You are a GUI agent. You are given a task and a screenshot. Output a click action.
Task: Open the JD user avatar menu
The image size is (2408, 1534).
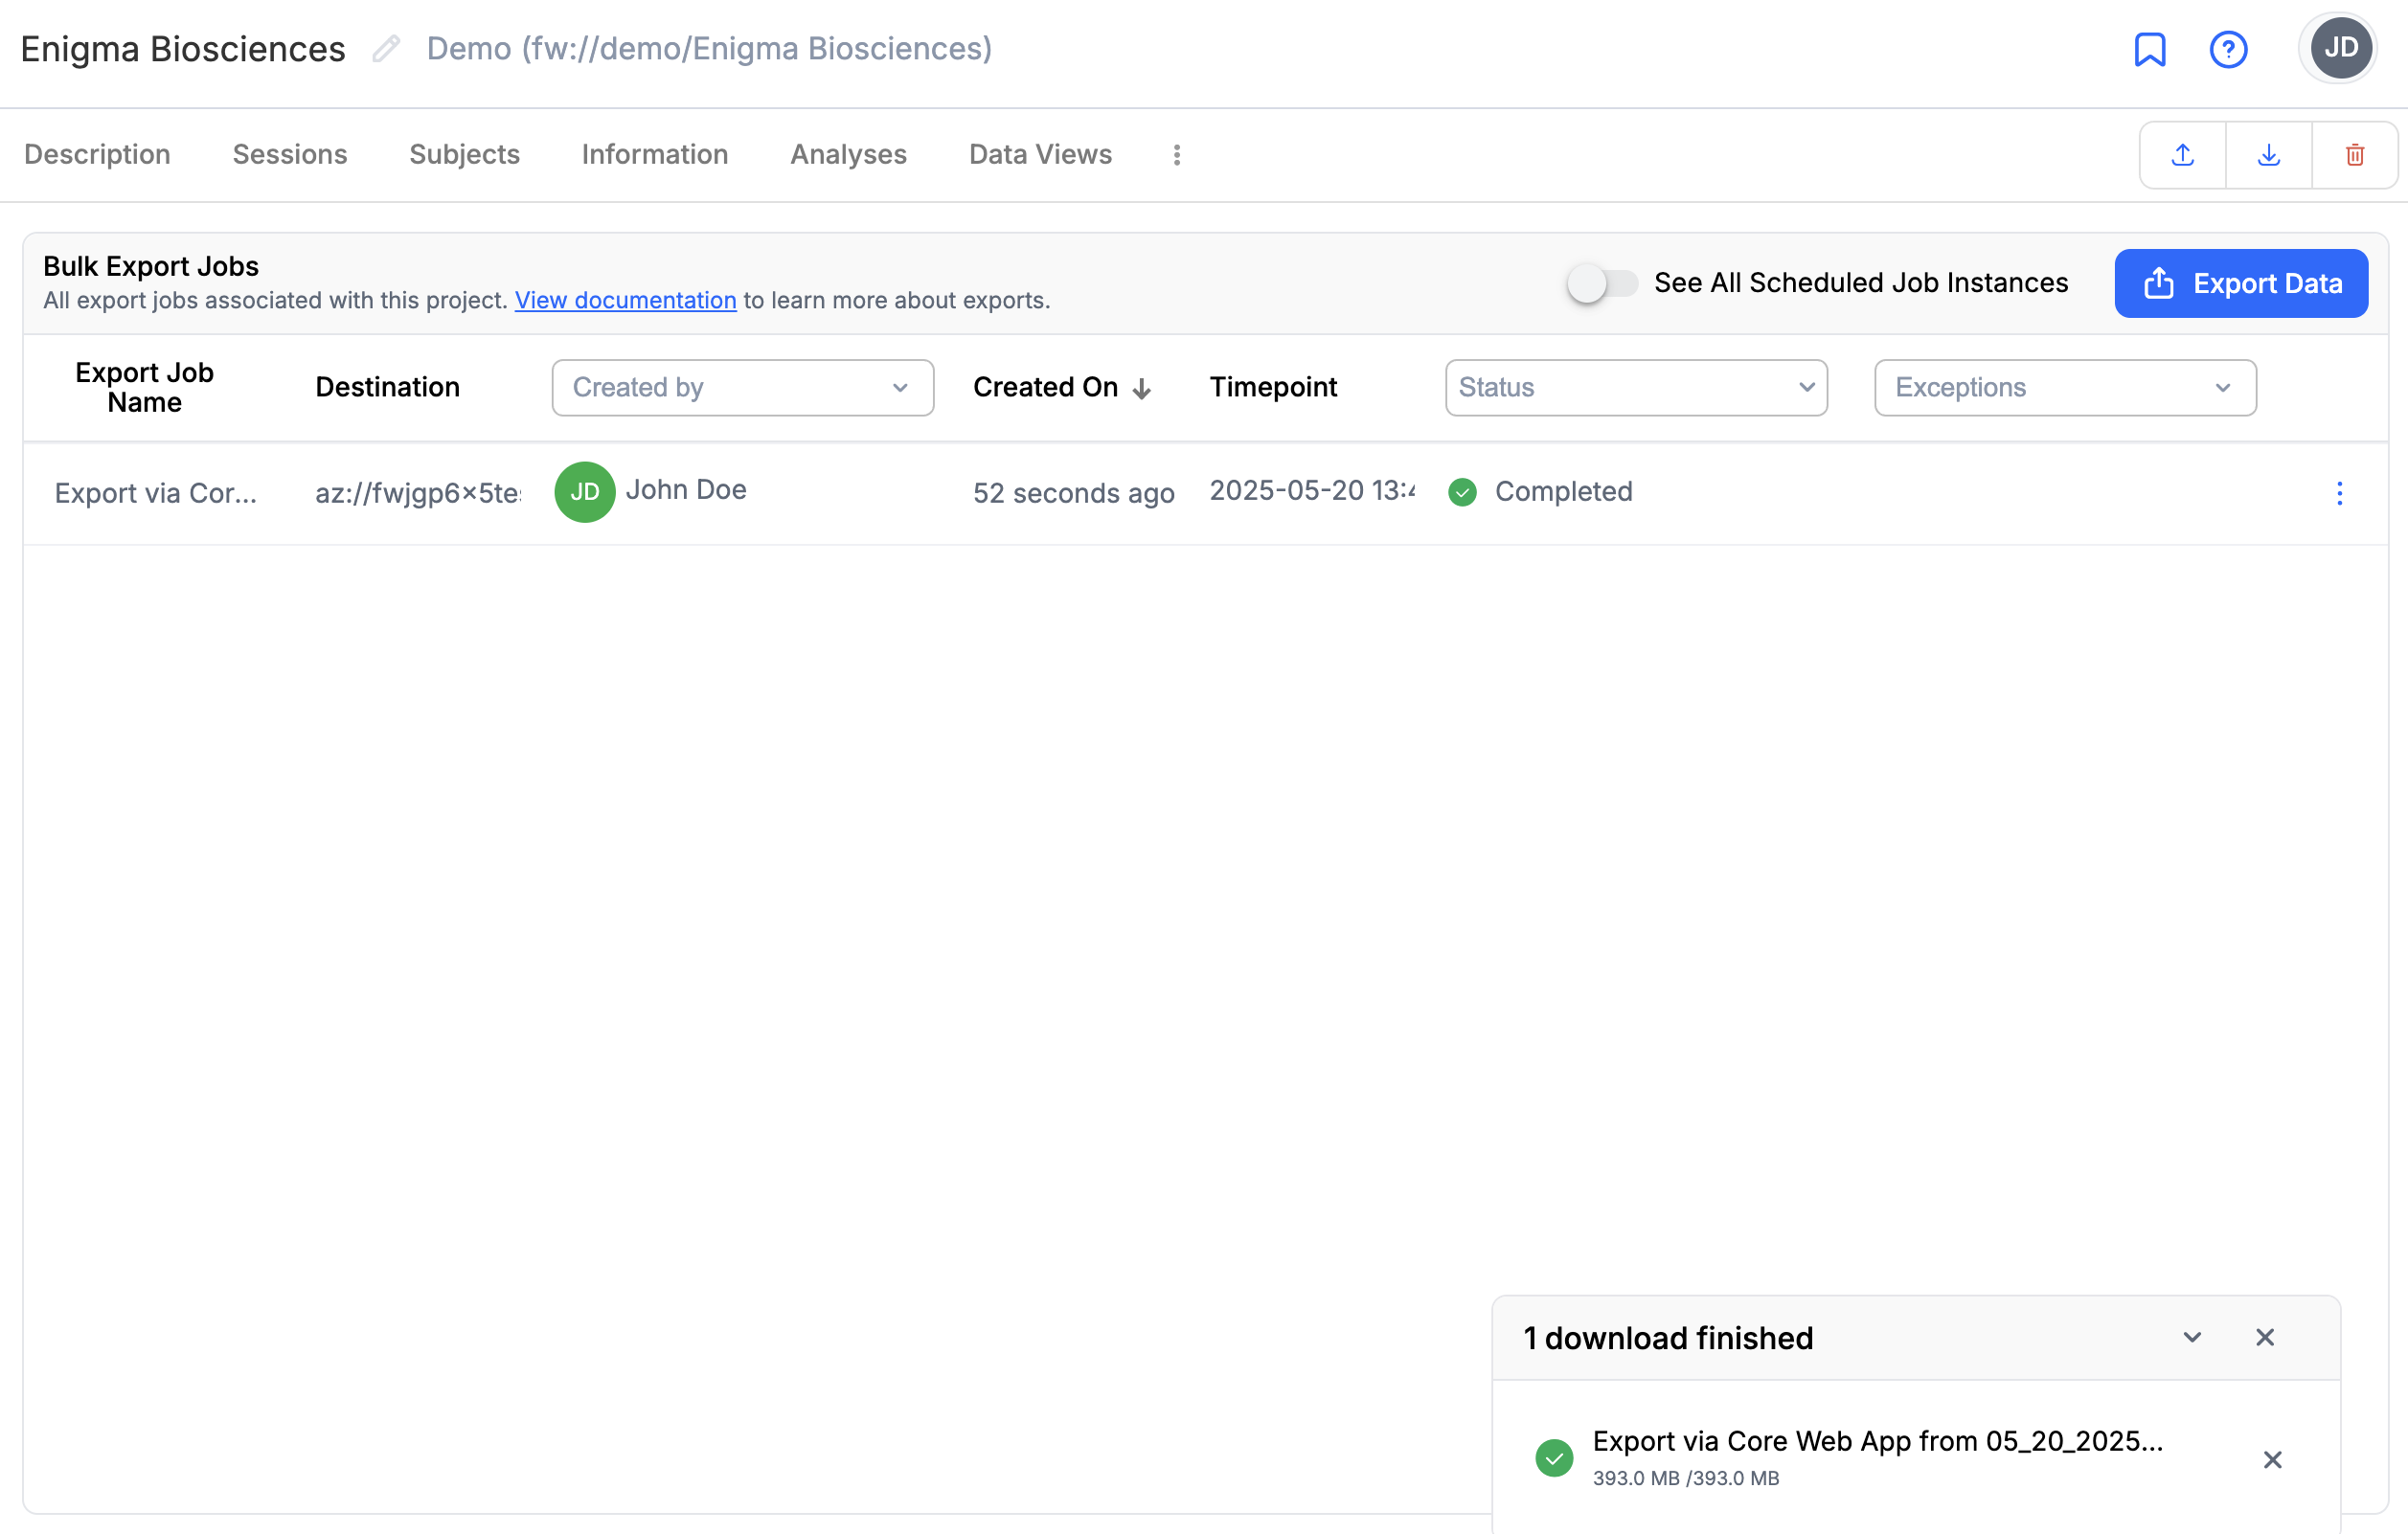2340,48
